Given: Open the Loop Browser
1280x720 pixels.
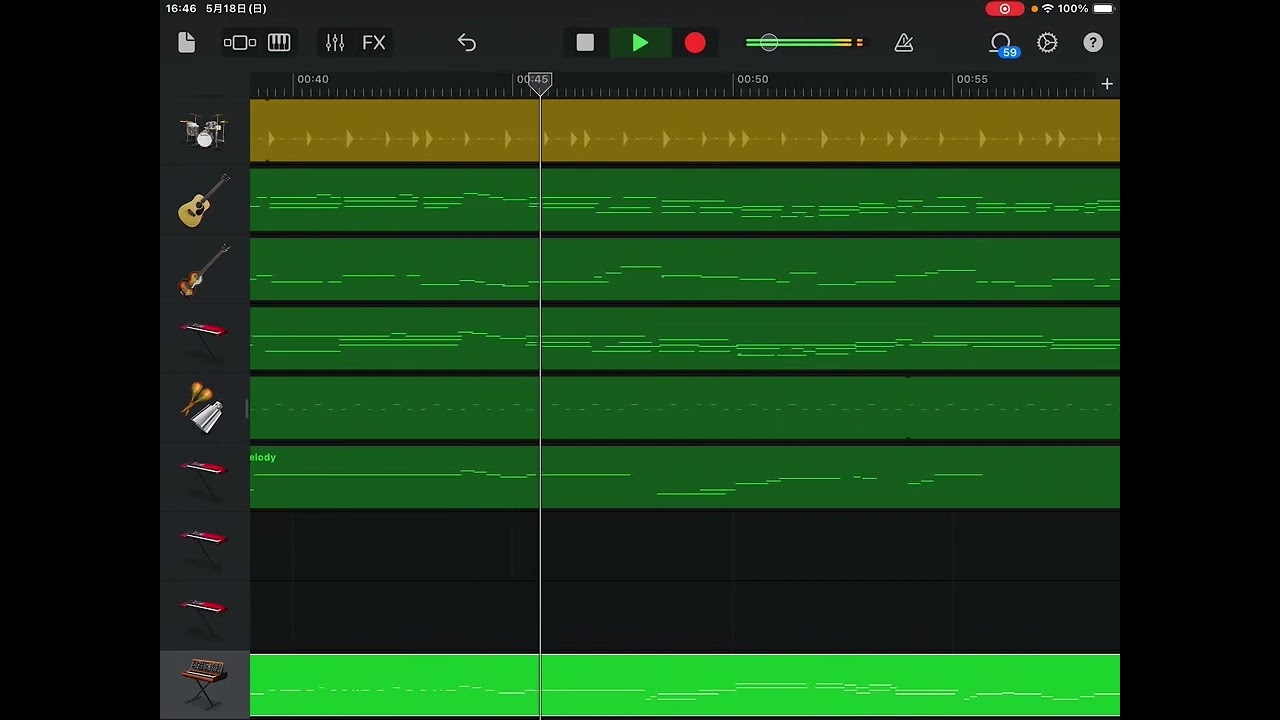Looking at the screenshot, I should tap(1001, 43).
